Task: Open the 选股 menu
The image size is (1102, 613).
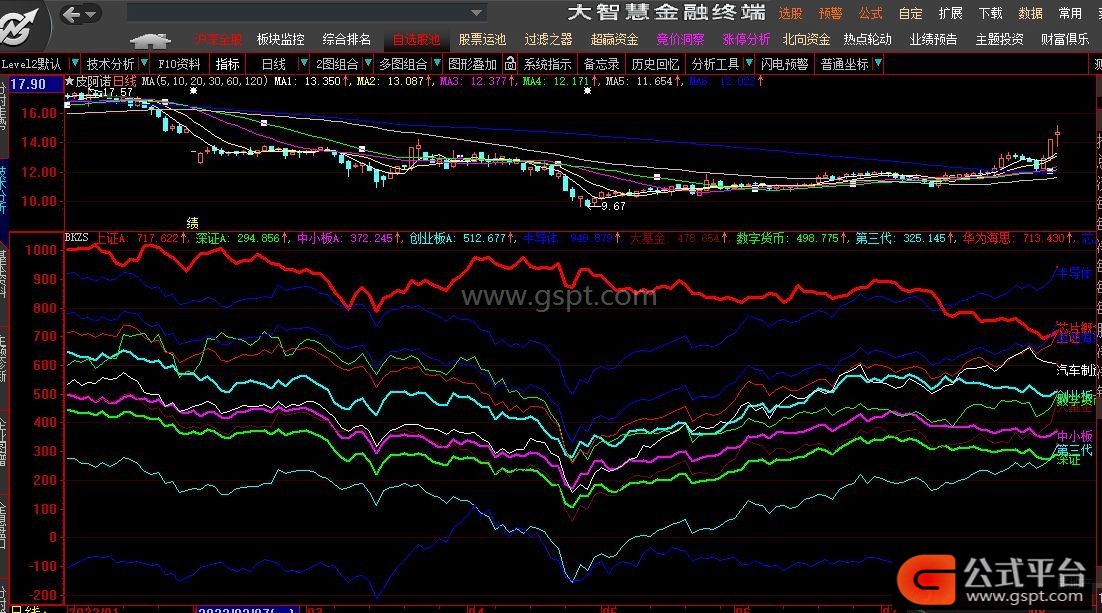Action: pyautogui.click(x=790, y=13)
